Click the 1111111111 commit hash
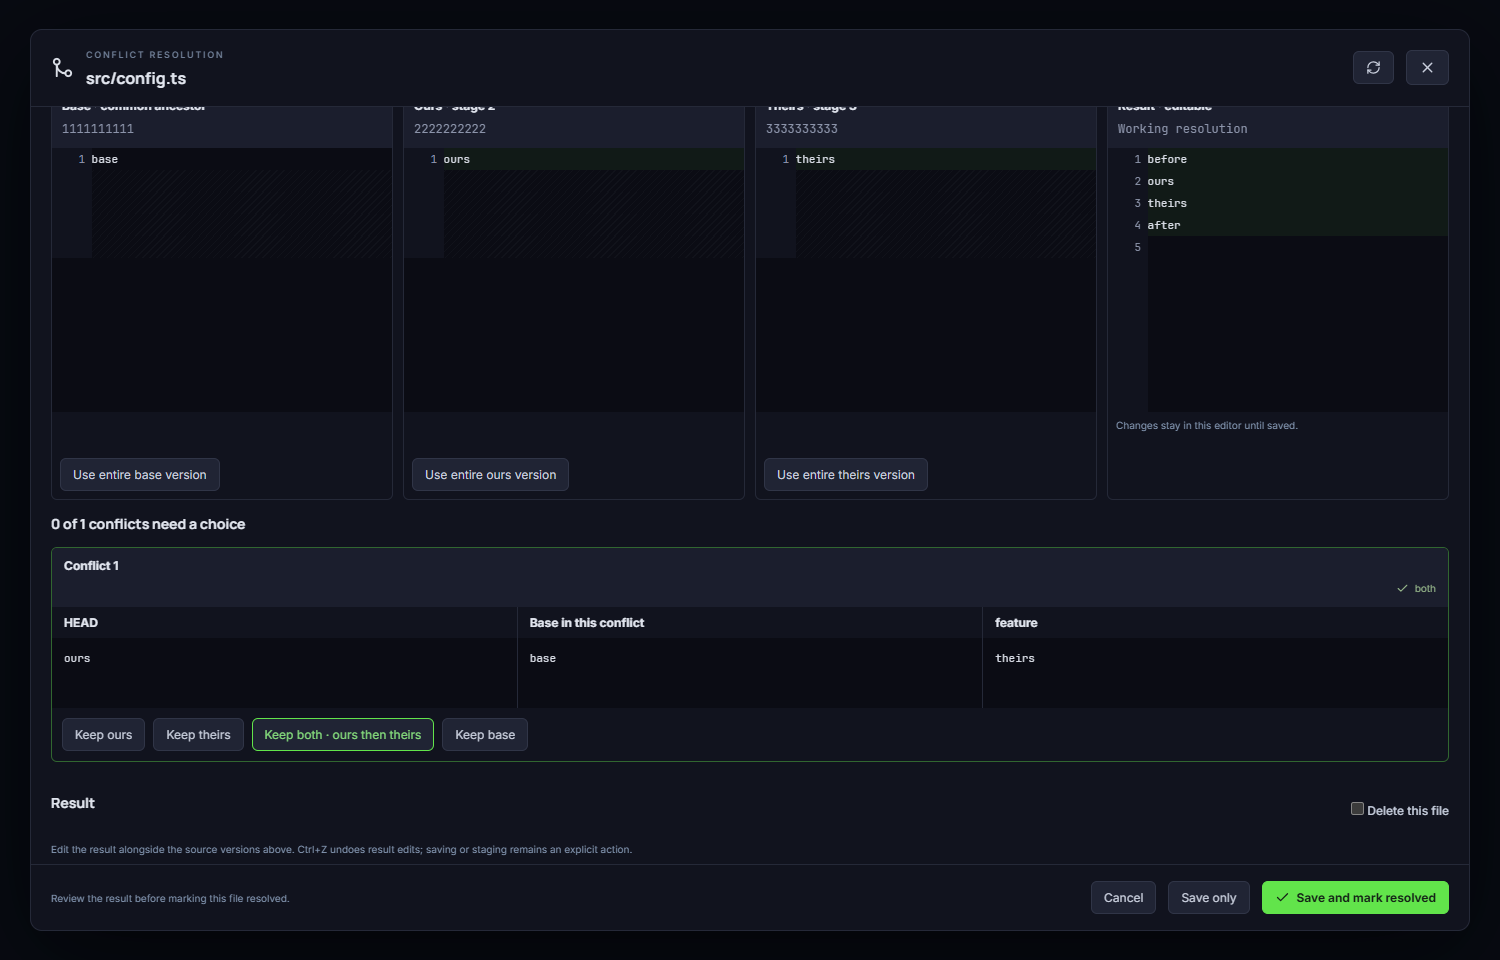The image size is (1500, 960). pos(98,129)
